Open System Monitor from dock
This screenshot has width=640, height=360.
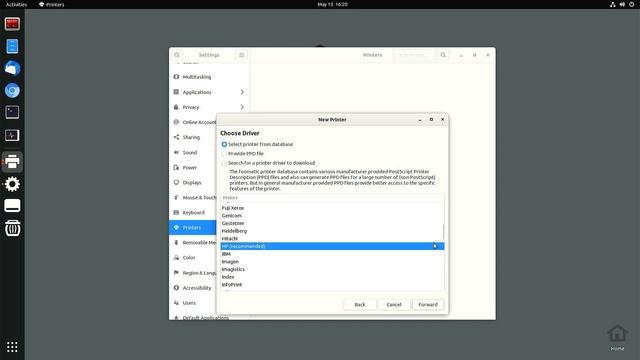point(12,135)
